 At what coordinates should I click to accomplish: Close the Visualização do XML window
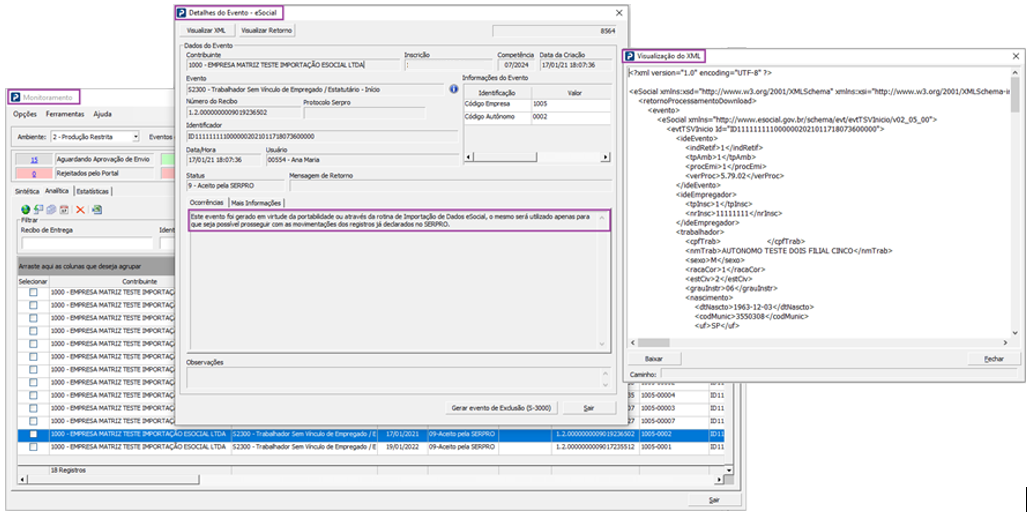point(1015,56)
